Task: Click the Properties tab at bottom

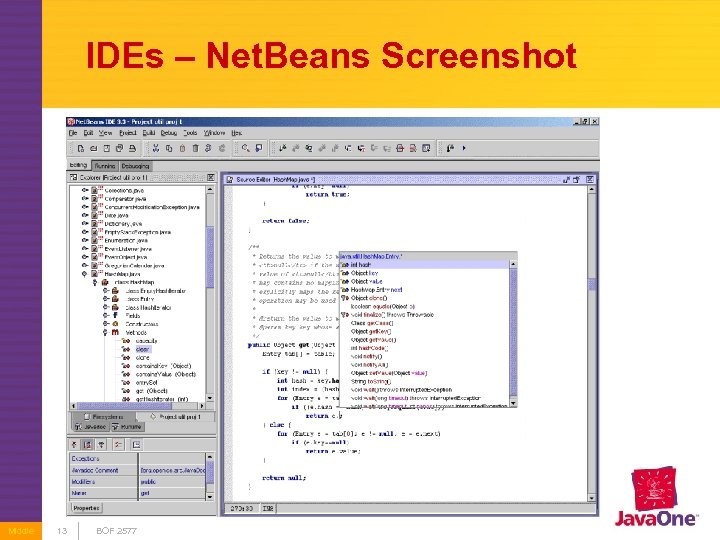Action: (86, 508)
